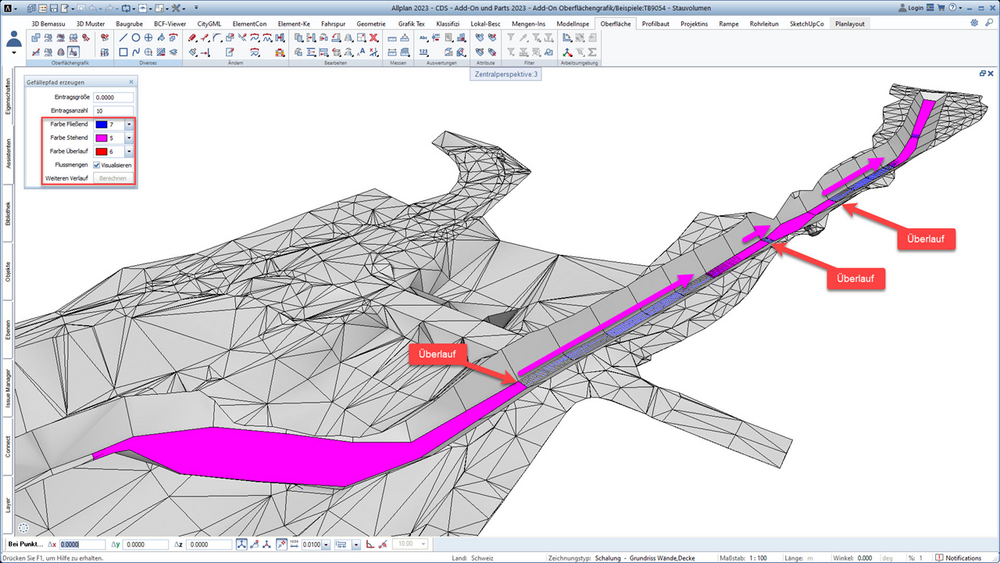
Task: Click the Berechnen button
Action: pyautogui.click(x=113, y=179)
